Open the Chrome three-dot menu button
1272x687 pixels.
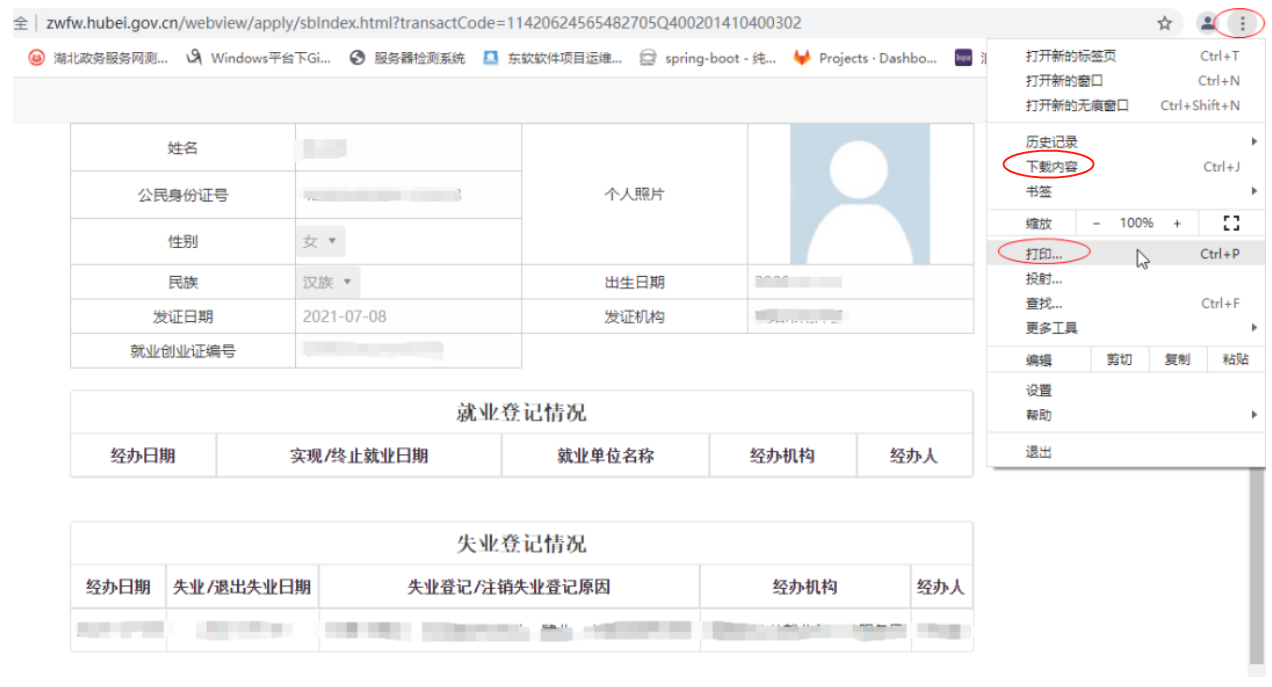tap(1243, 23)
